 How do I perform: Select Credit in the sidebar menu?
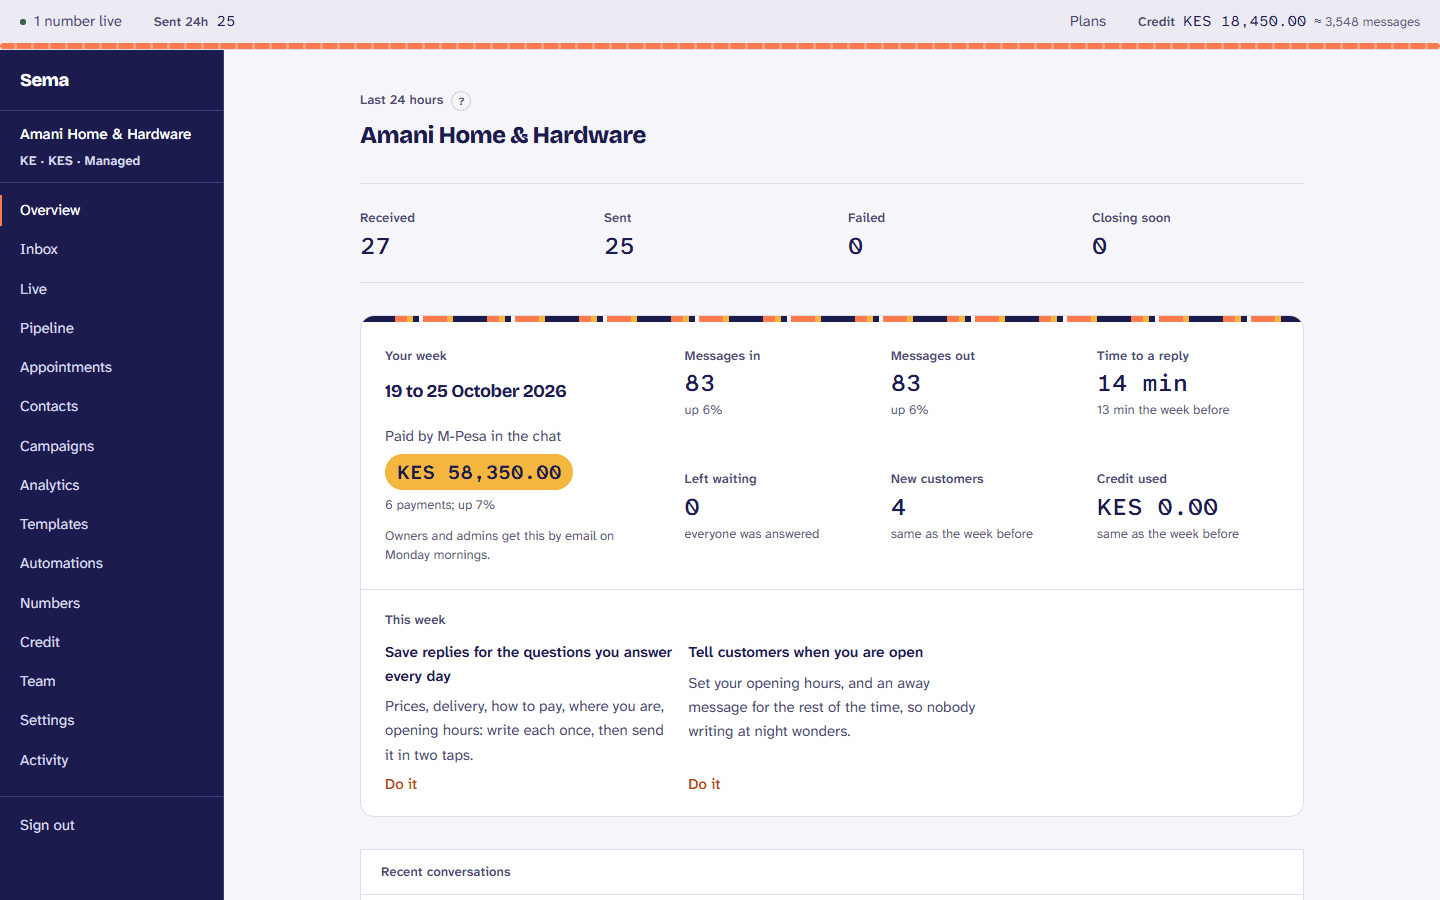(112, 642)
